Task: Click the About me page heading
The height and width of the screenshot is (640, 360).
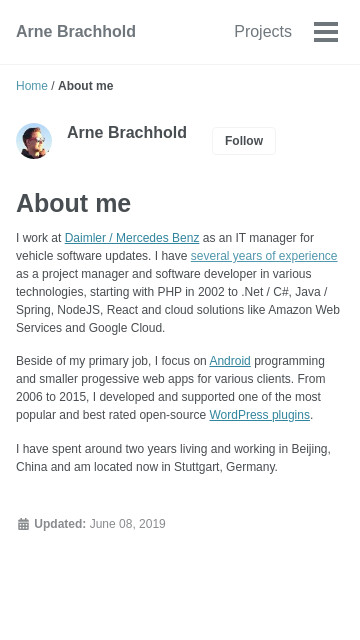Action: [73, 203]
